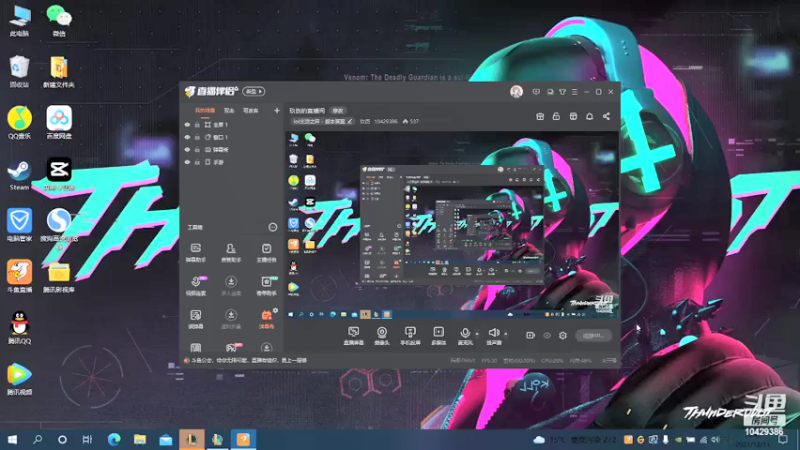The height and width of the screenshot is (450, 800).
Task: Click the store icon beside the bell
Action: (x=573, y=116)
